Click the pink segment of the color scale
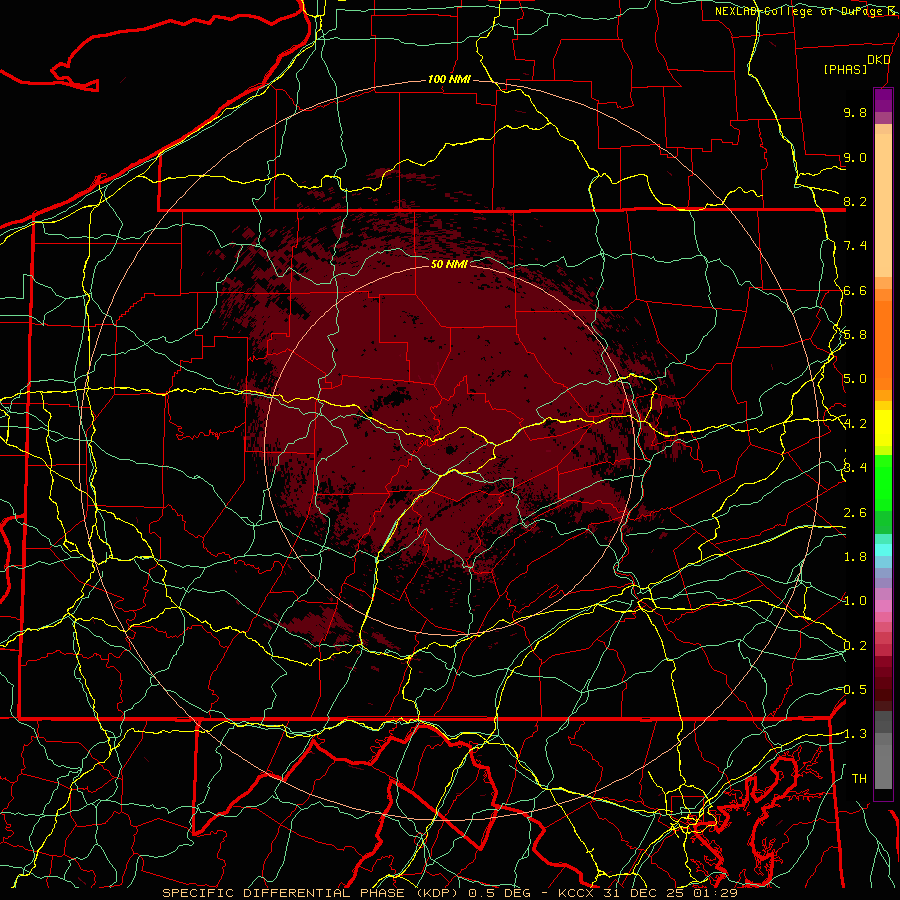The width and height of the screenshot is (900, 900). click(883, 606)
